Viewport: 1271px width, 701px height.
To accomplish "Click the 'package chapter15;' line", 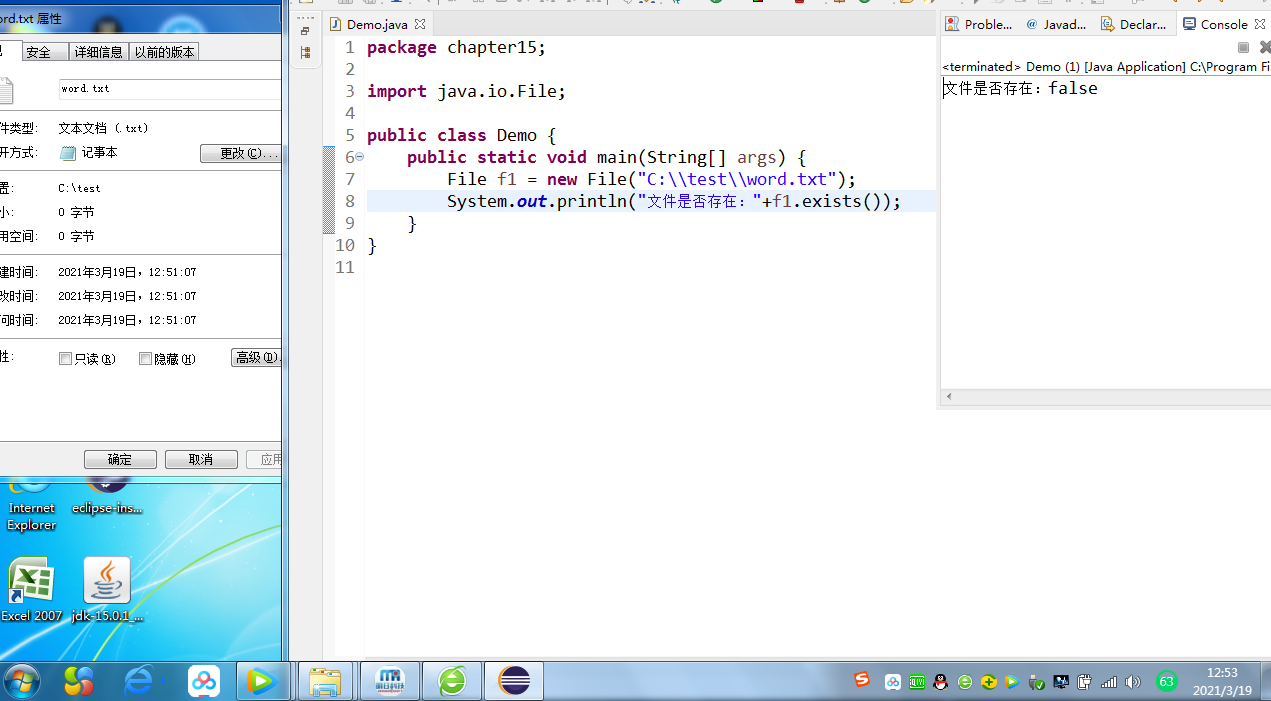I will click(456, 47).
